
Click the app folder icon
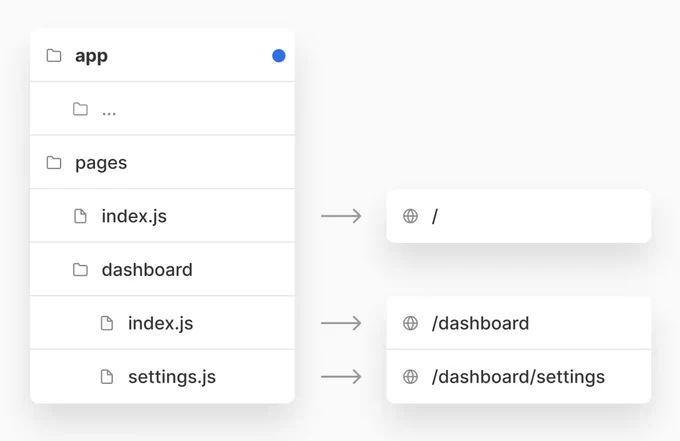[54, 56]
